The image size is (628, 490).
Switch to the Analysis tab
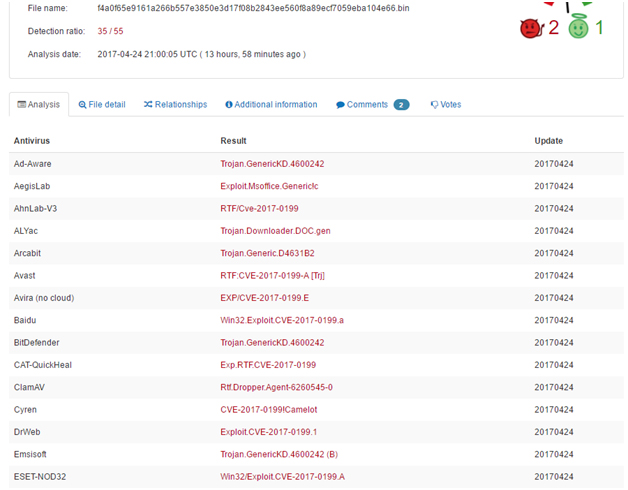coord(39,105)
